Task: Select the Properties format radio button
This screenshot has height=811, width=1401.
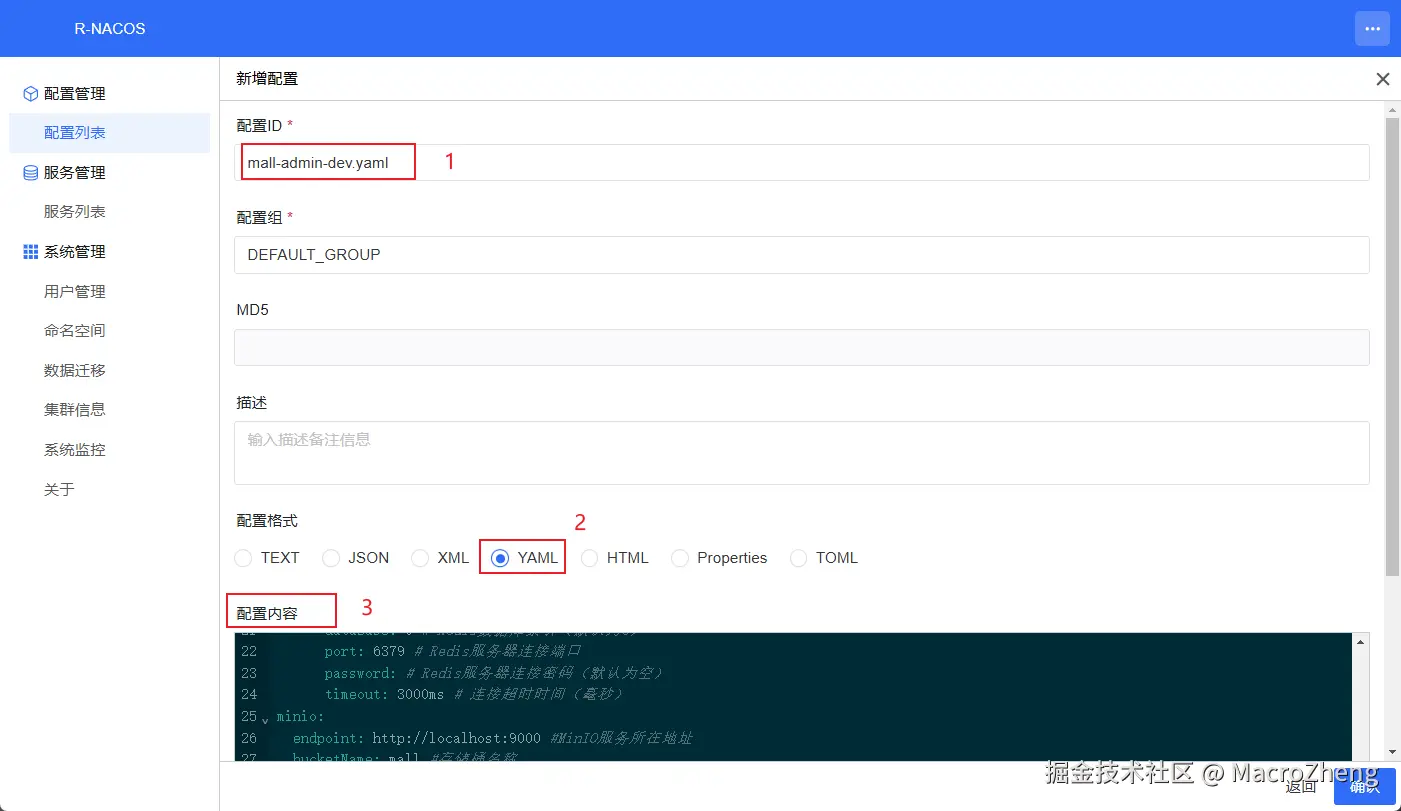Action: (680, 558)
